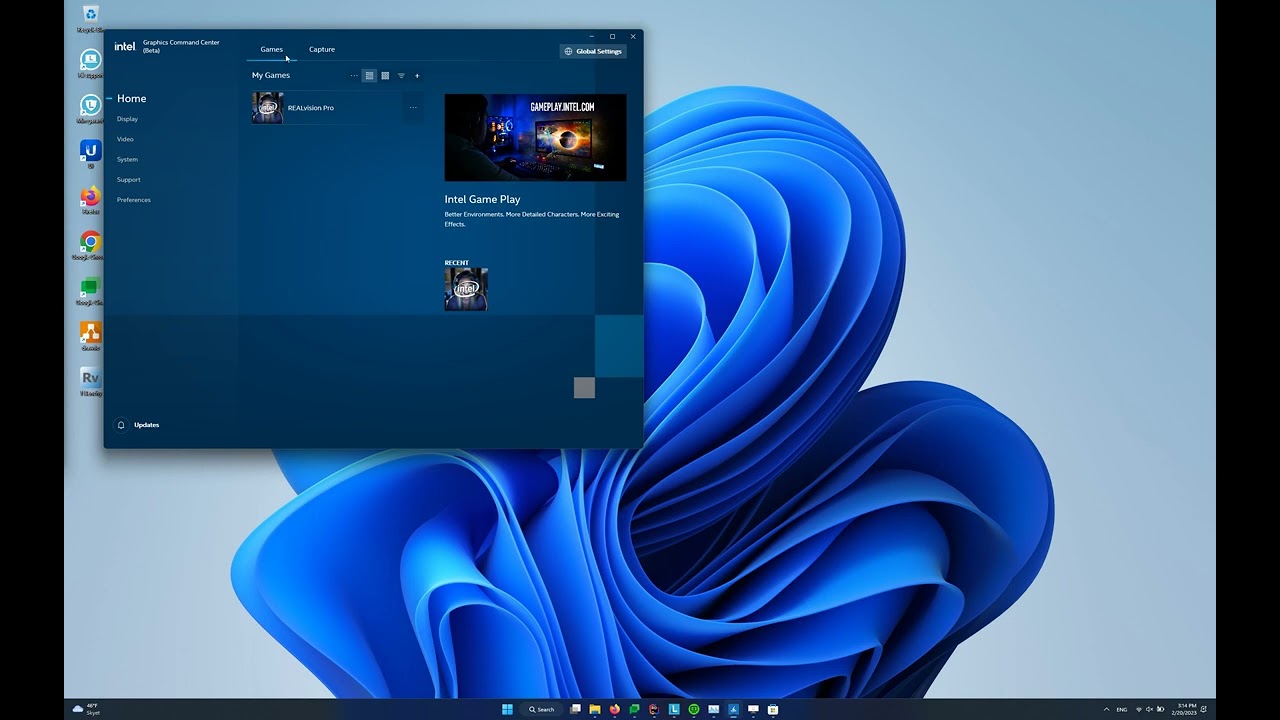1280x720 pixels.
Task: Open File Explorer from the taskbar
Action: click(x=595, y=709)
